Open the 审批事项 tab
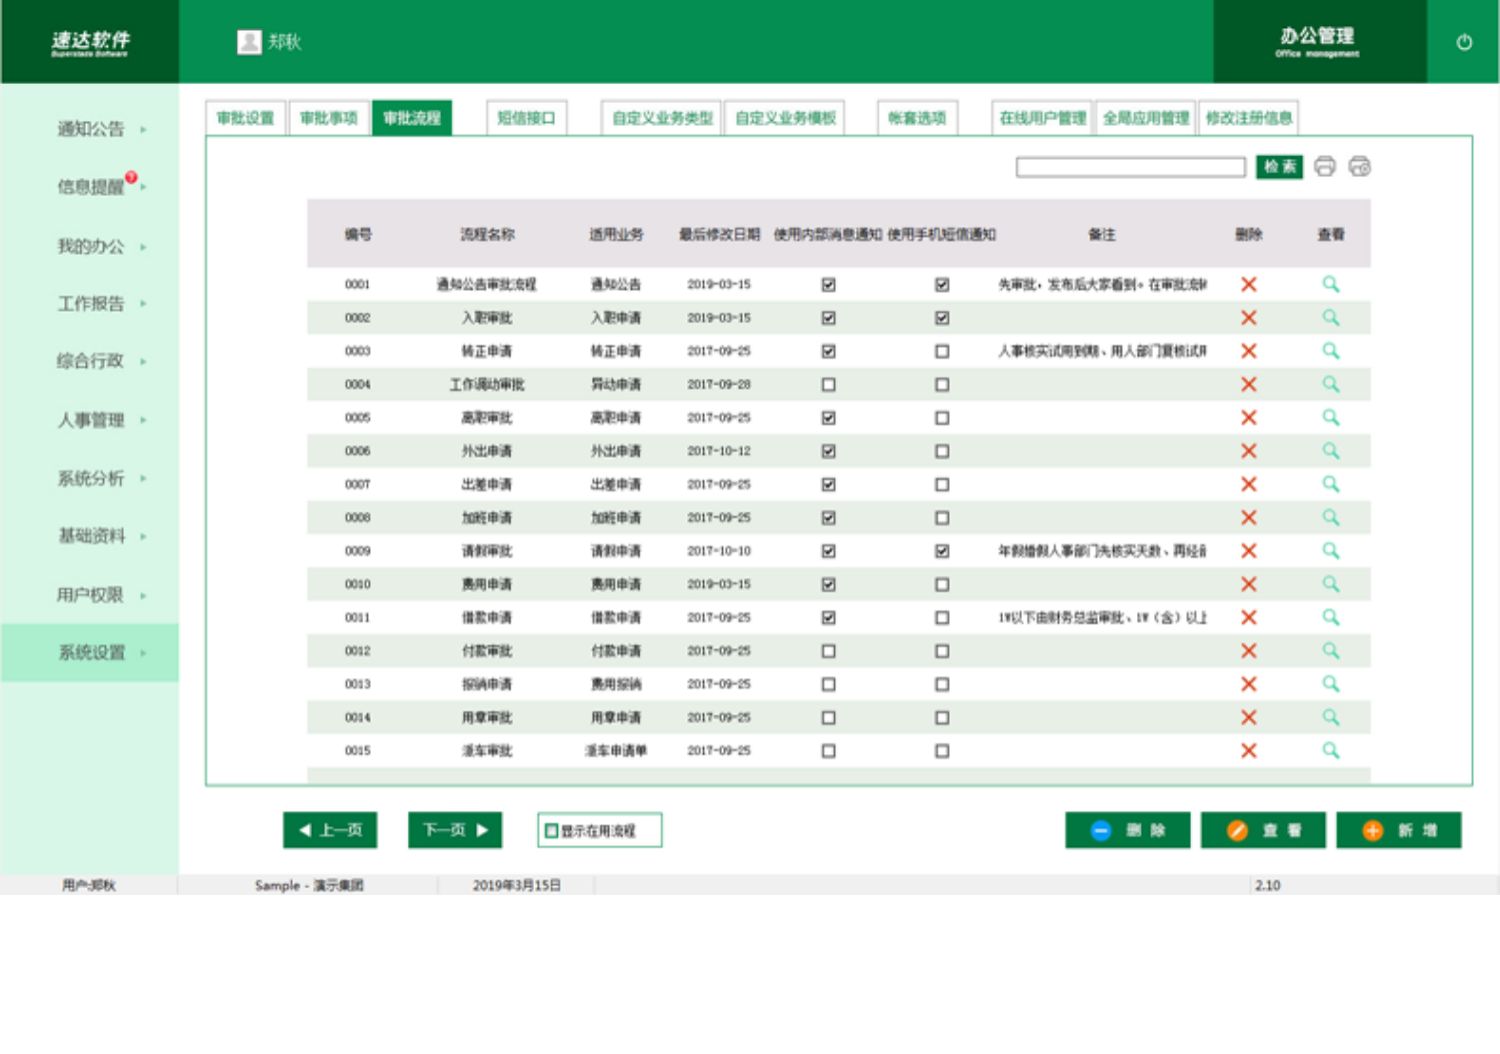Viewport: 1500px width, 1054px height. pyautogui.click(x=329, y=118)
